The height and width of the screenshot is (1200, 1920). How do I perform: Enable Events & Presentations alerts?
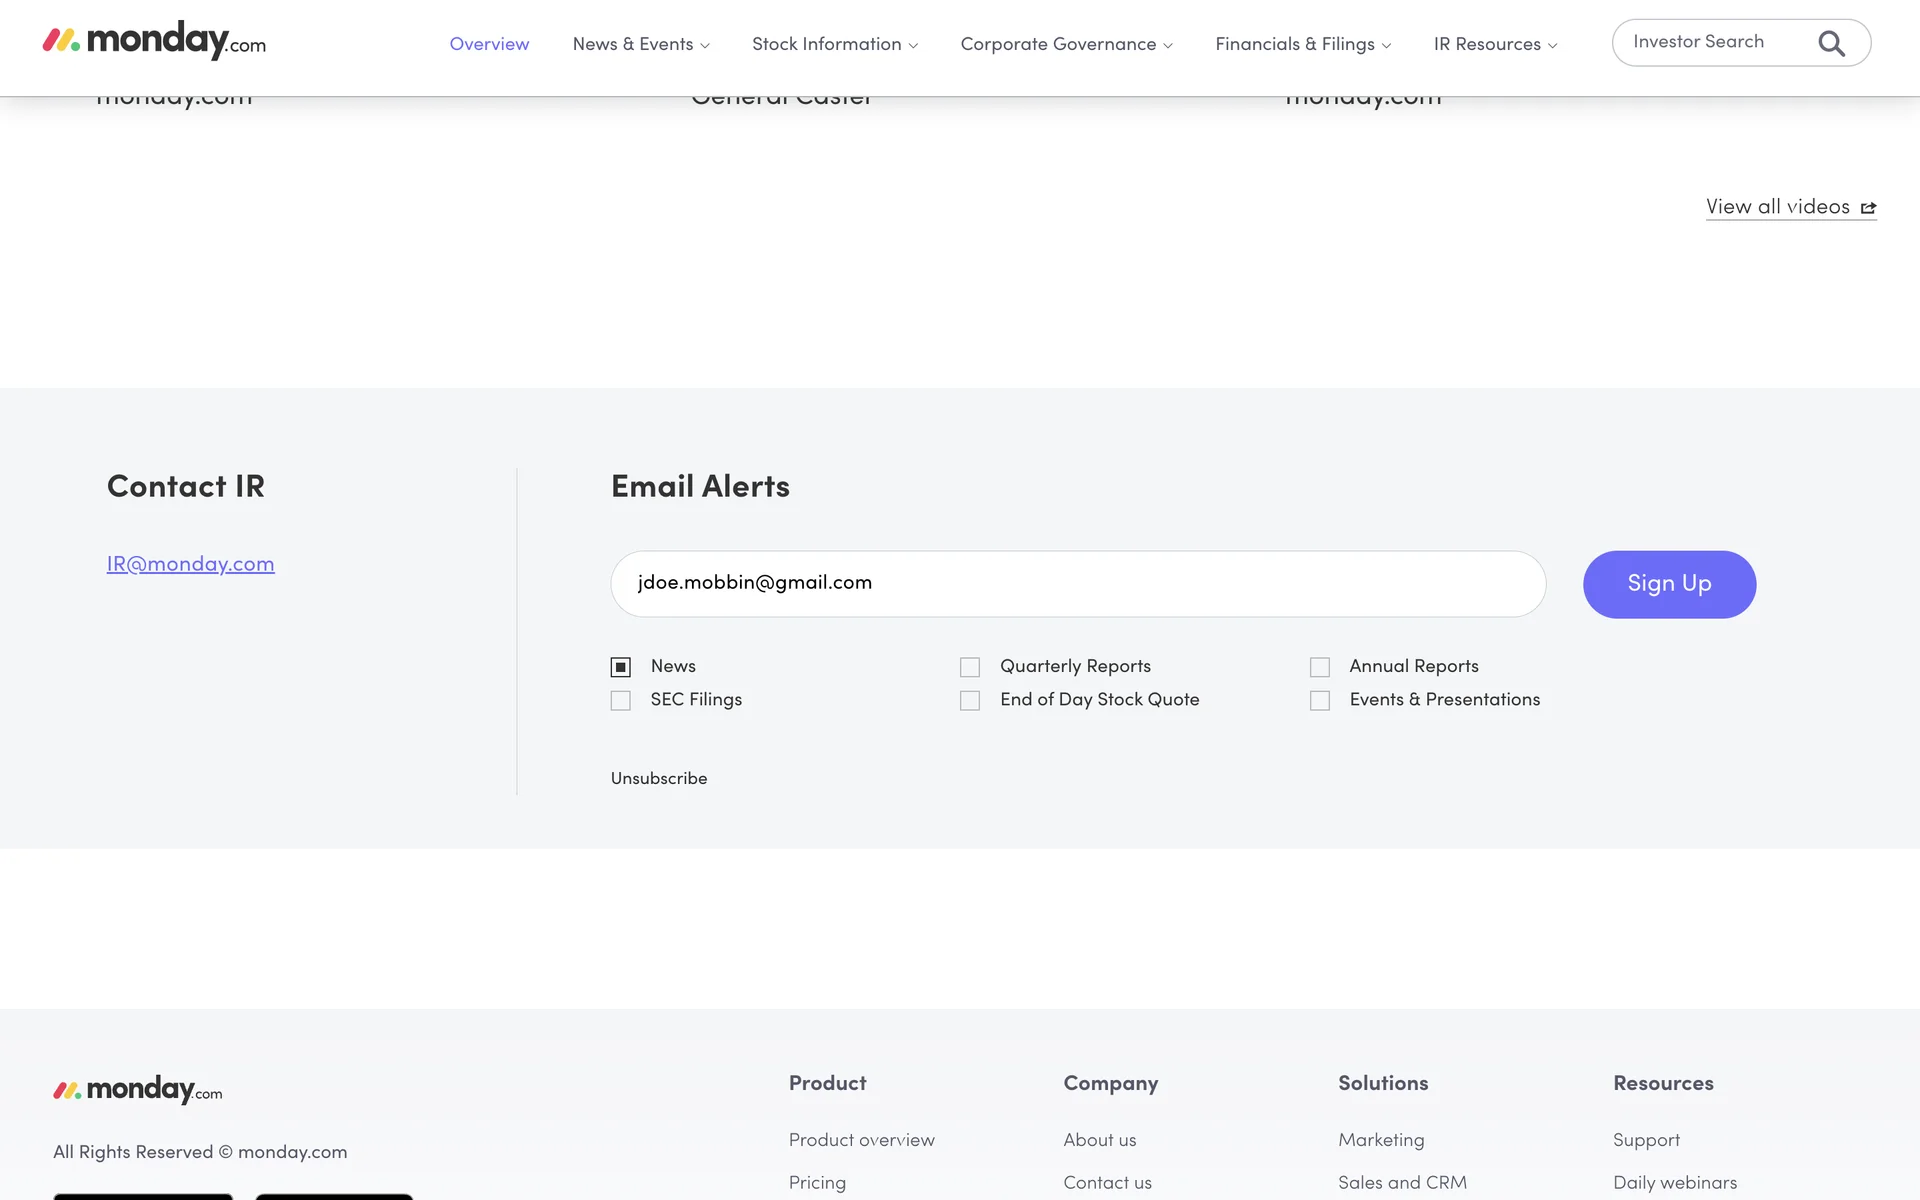pos(1320,700)
